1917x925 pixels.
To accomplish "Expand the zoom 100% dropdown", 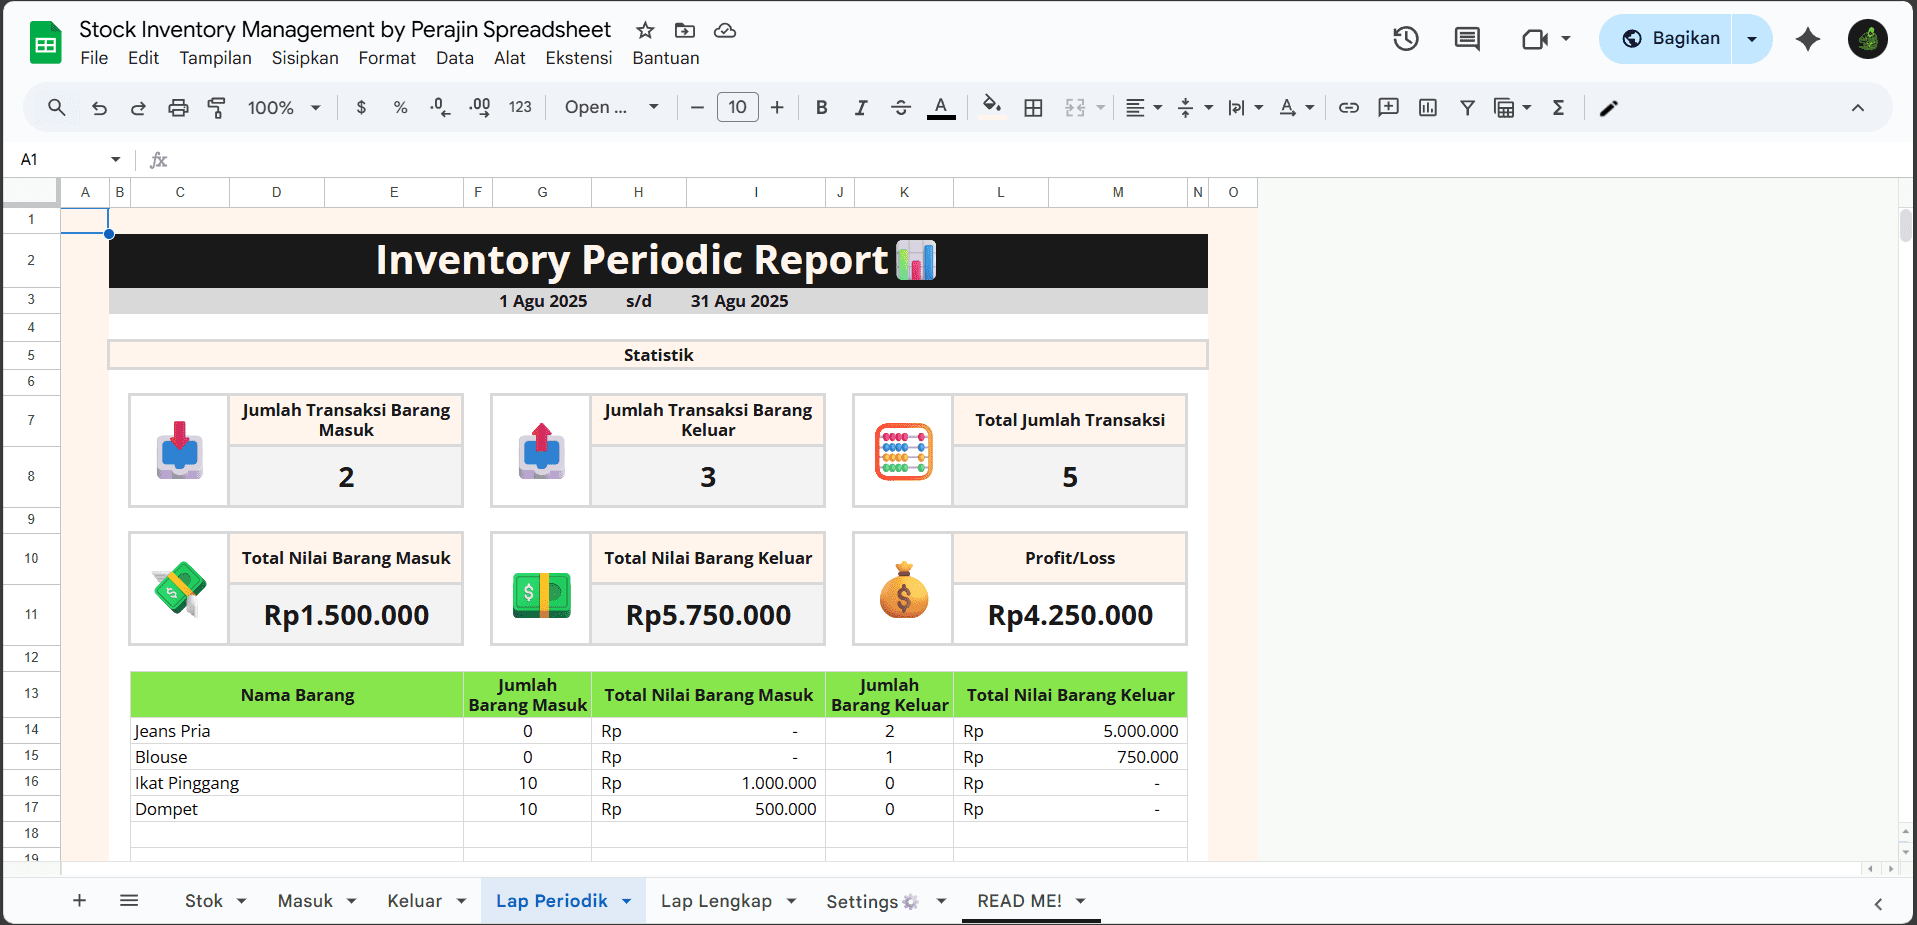I will tap(284, 108).
